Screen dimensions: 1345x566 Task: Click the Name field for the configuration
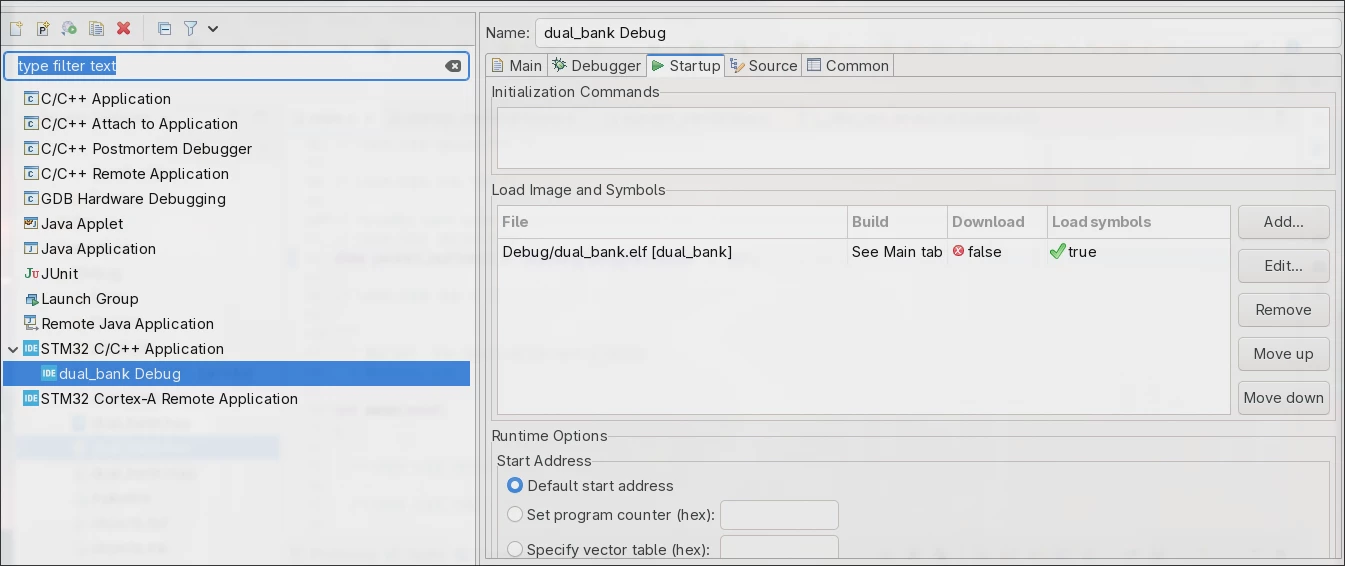[937, 33]
